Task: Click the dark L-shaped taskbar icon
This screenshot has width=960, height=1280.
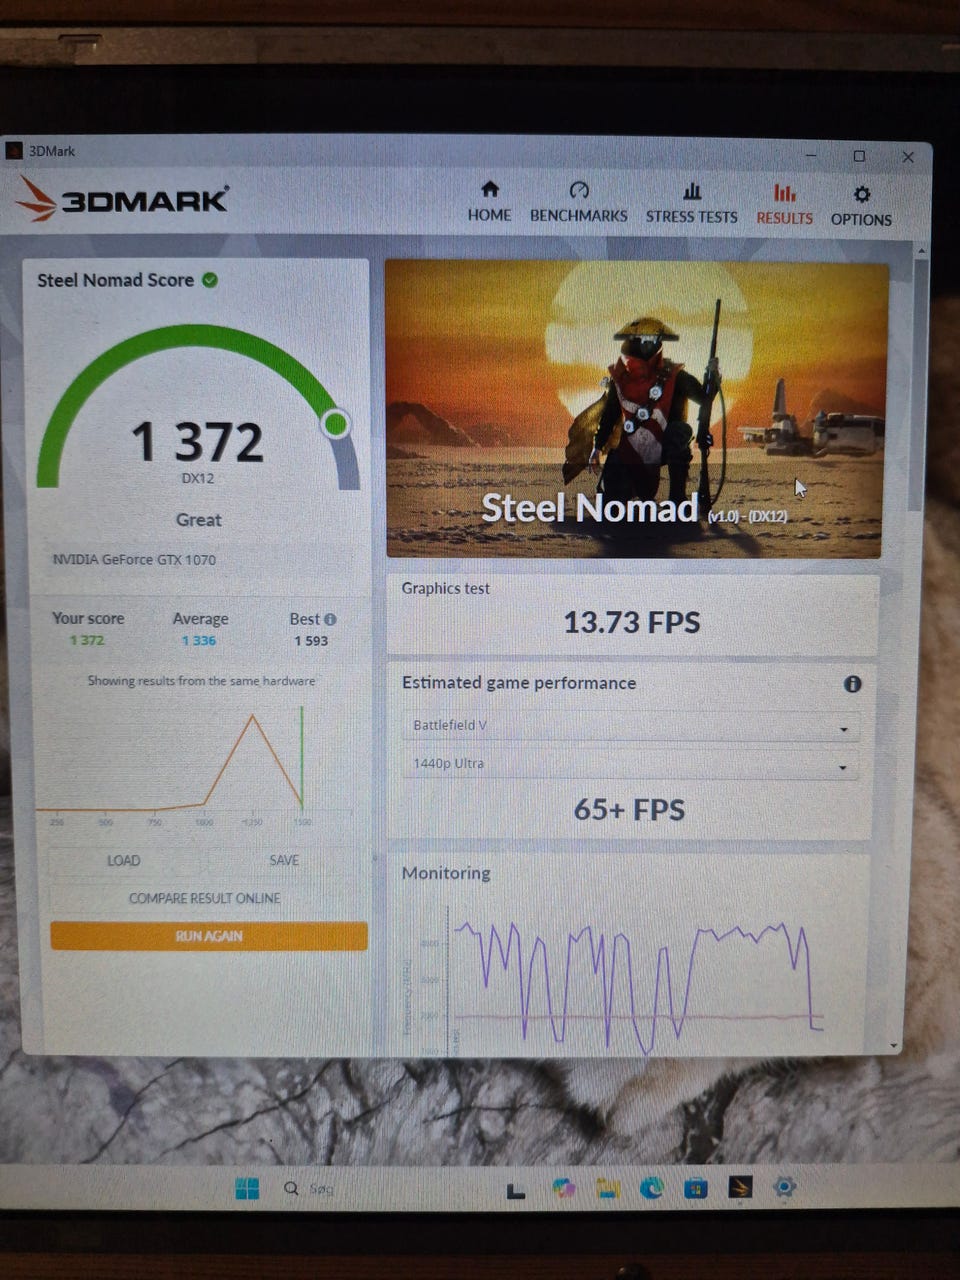Action: click(x=516, y=1190)
